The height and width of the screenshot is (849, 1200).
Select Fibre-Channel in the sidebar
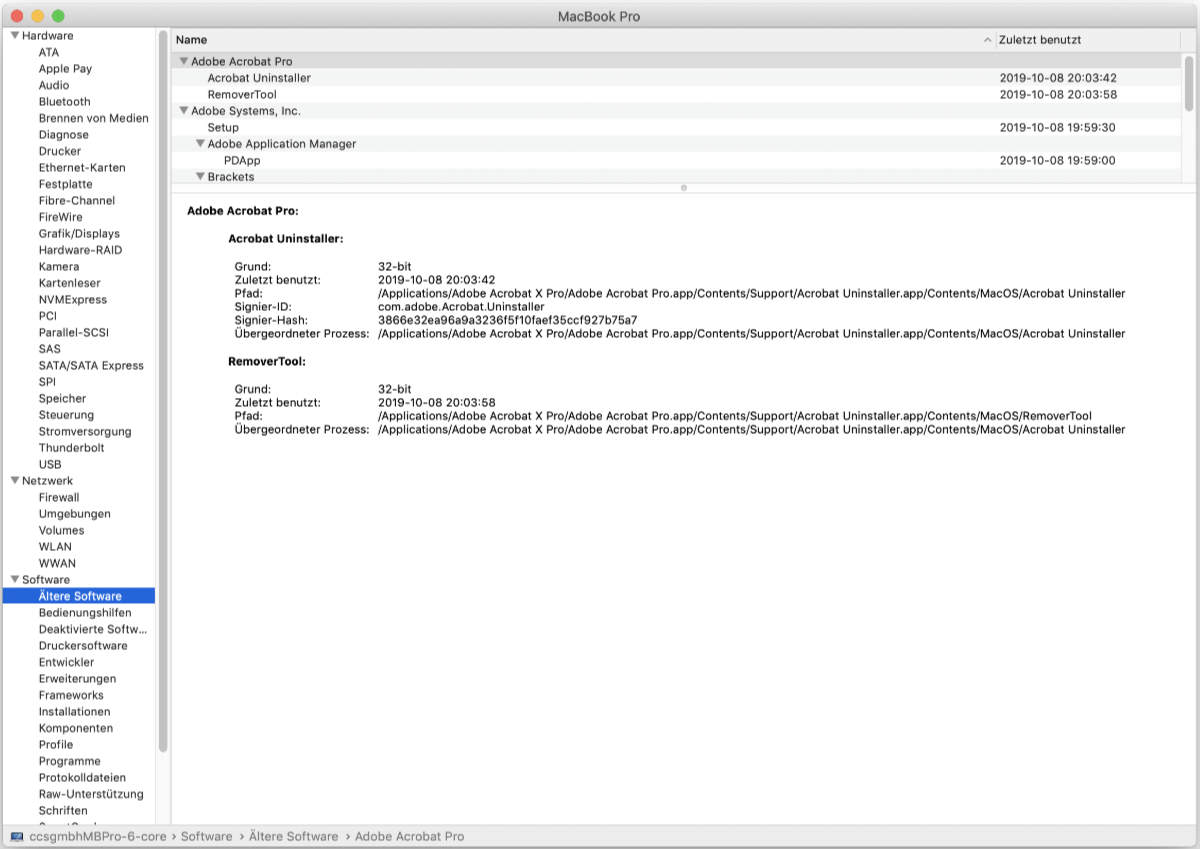77,201
